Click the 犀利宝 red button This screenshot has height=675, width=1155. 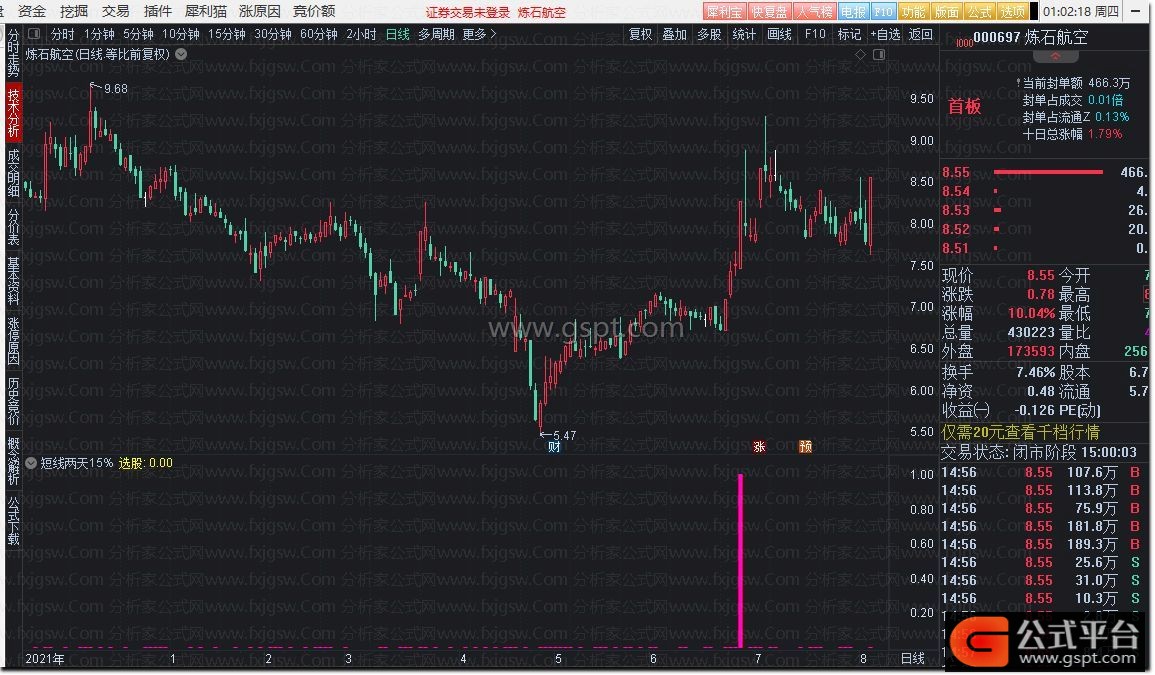(x=723, y=12)
